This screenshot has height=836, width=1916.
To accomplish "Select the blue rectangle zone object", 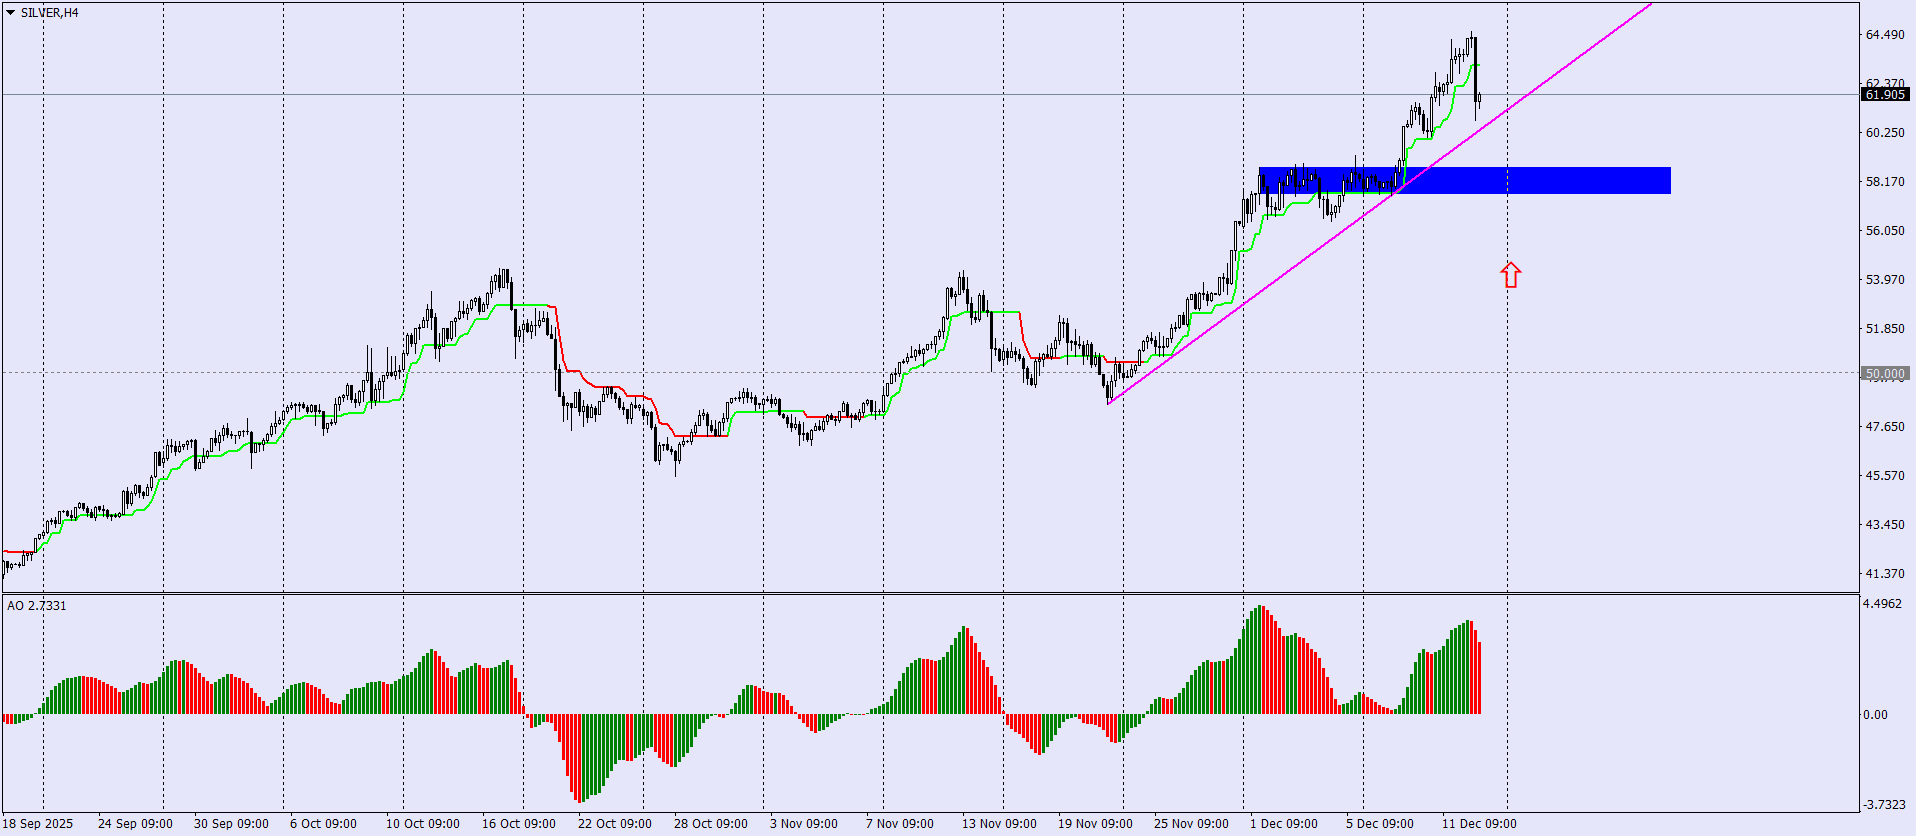I will tap(1465, 180).
